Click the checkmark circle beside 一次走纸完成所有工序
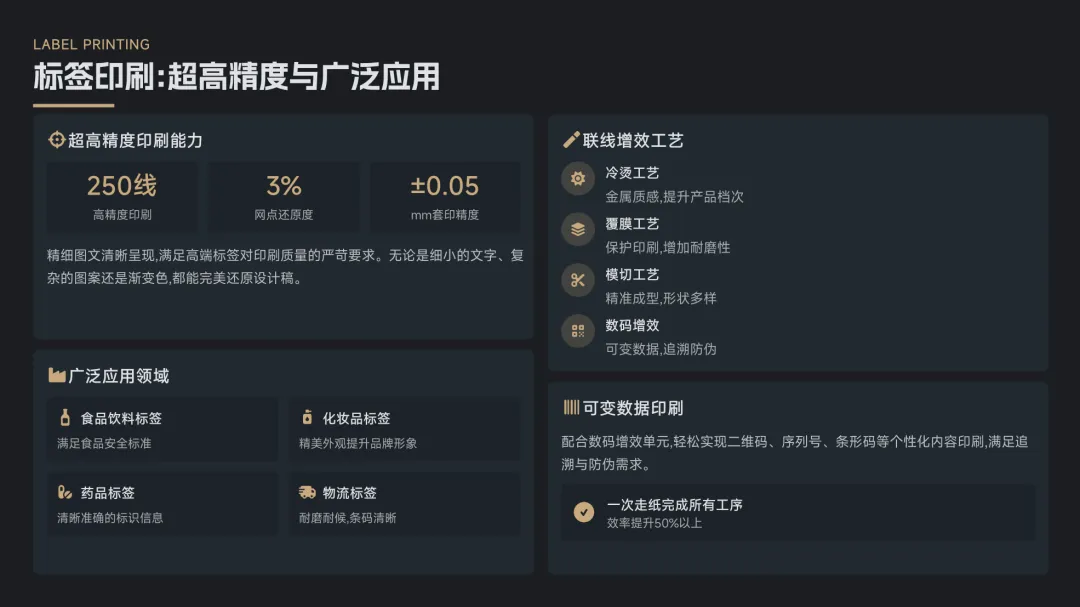Viewport: 1080px width, 607px height. (584, 512)
